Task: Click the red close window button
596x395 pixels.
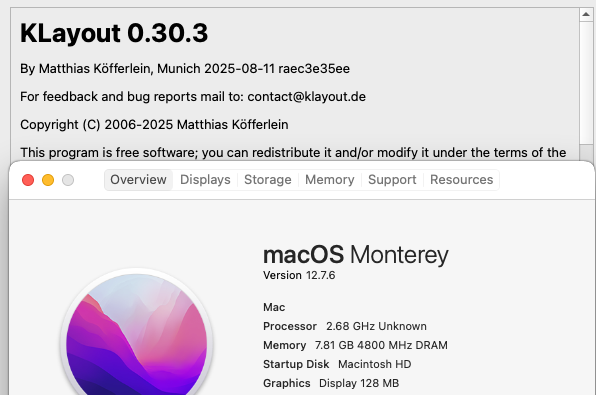Action: (28, 180)
